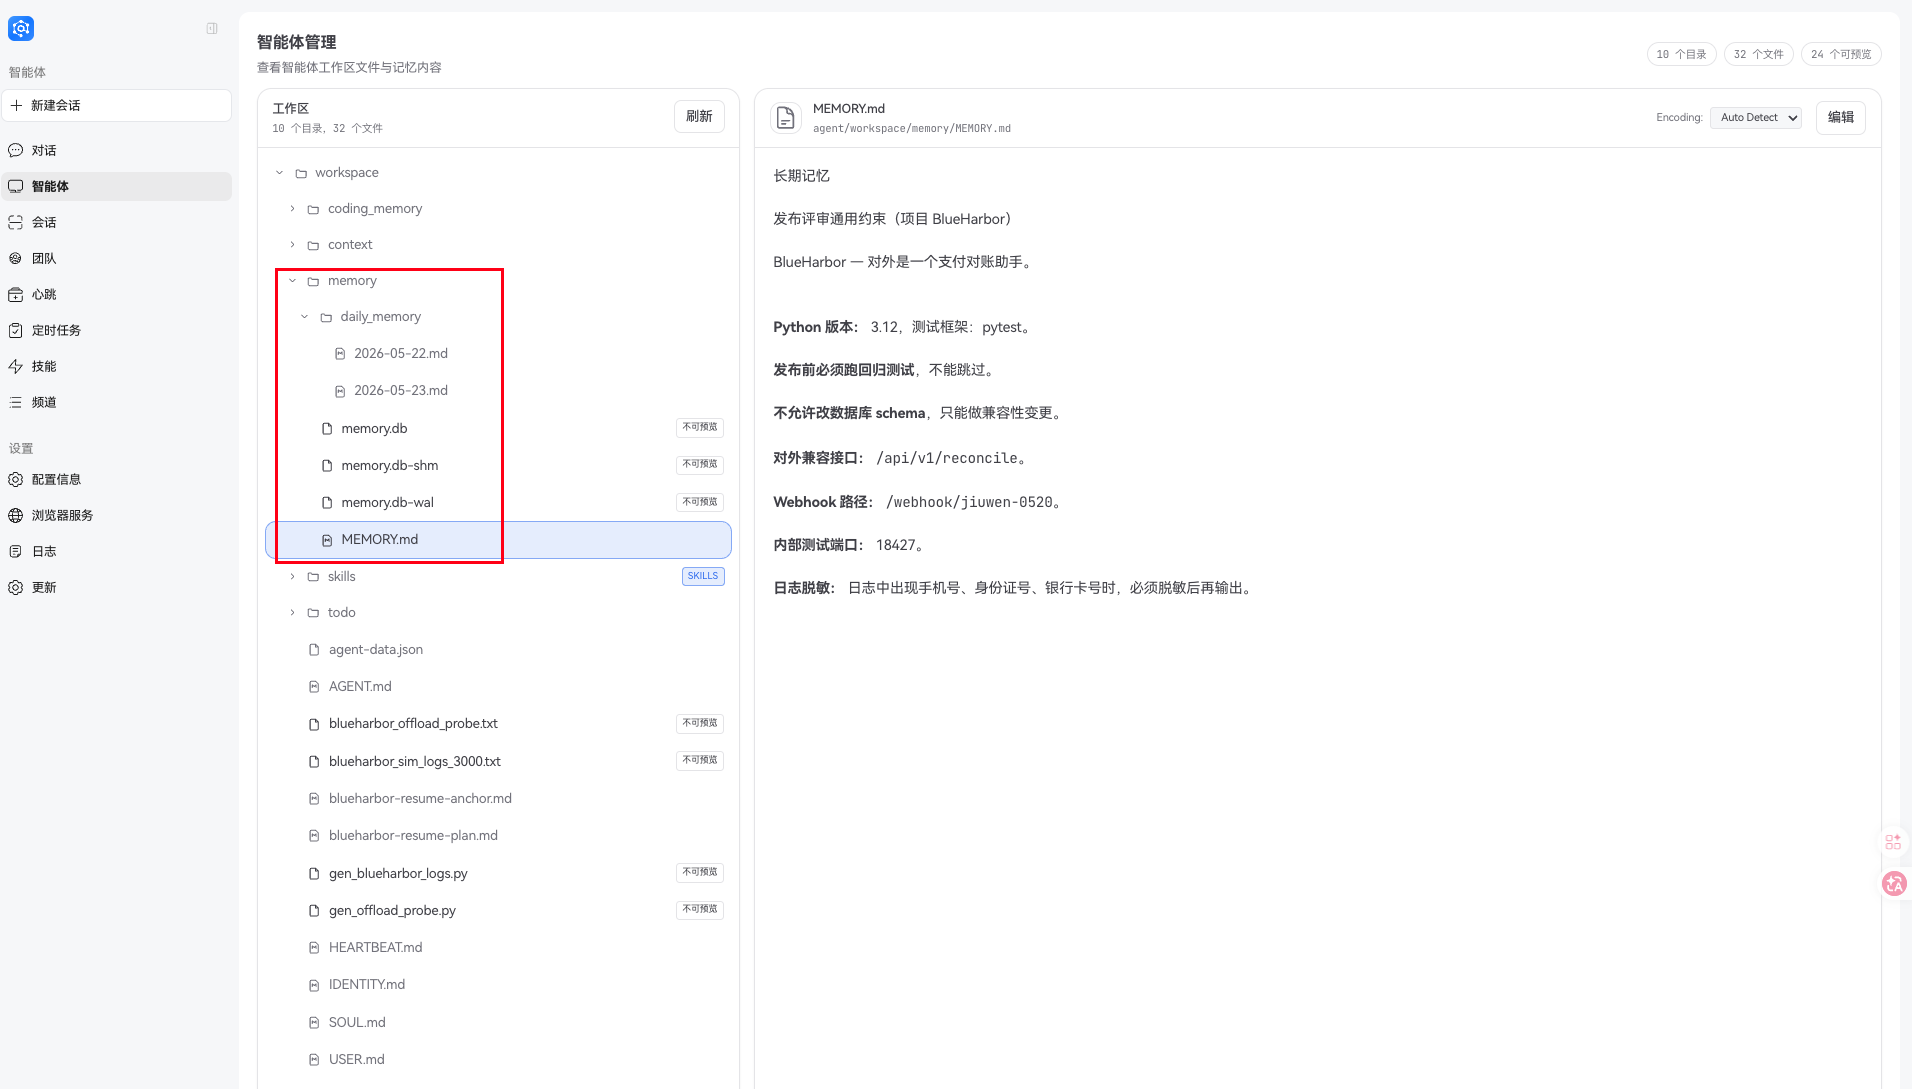The width and height of the screenshot is (1912, 1089).
Task: Collapse the sidebar panel icon
Action: point(212,29)
